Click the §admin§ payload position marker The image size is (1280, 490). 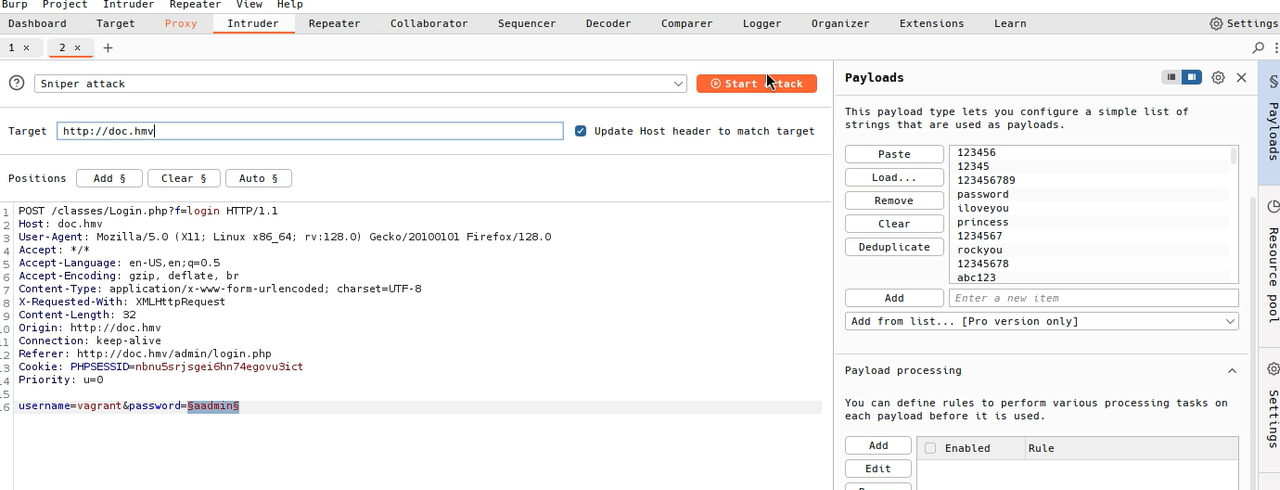click(x=213, y=406)
